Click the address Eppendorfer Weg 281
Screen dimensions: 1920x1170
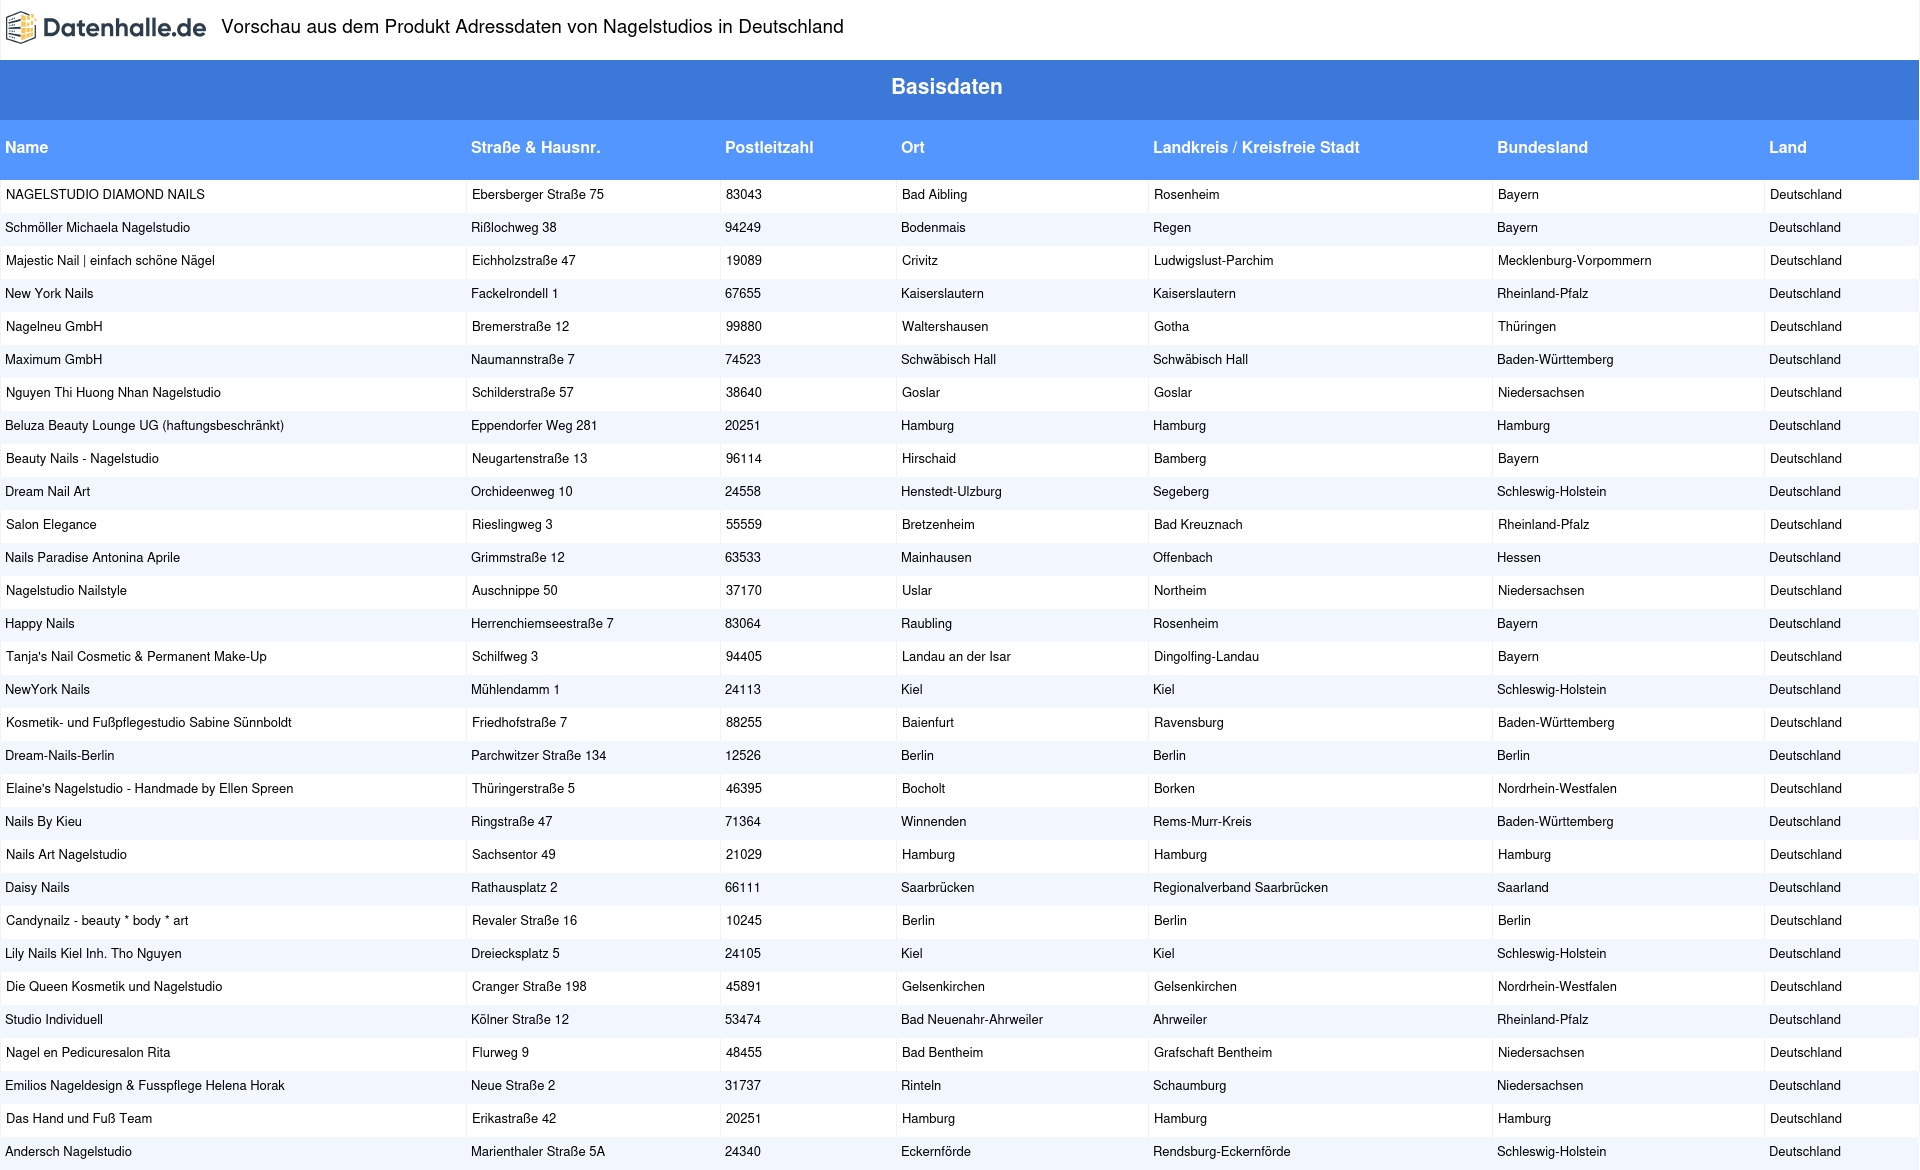(534, 426)
